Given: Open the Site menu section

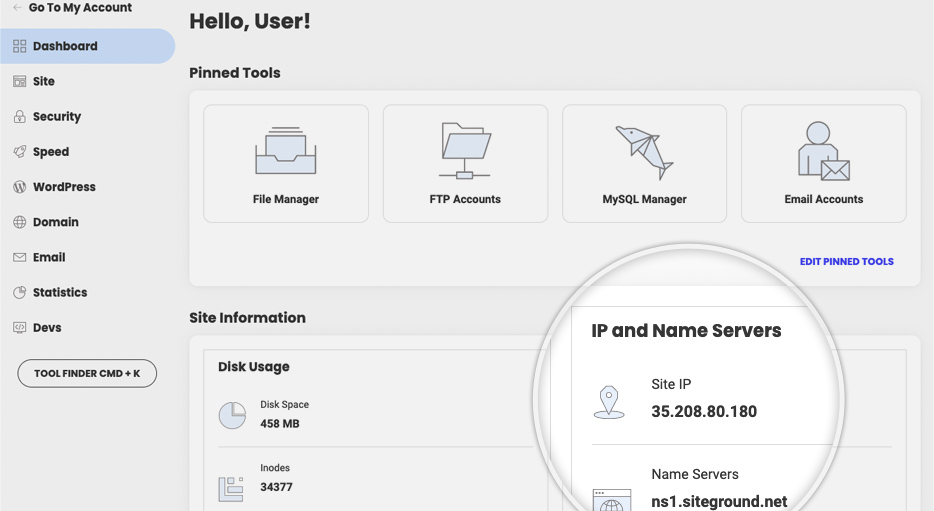Looking at the screenshot, I should [x=43, y=81].
